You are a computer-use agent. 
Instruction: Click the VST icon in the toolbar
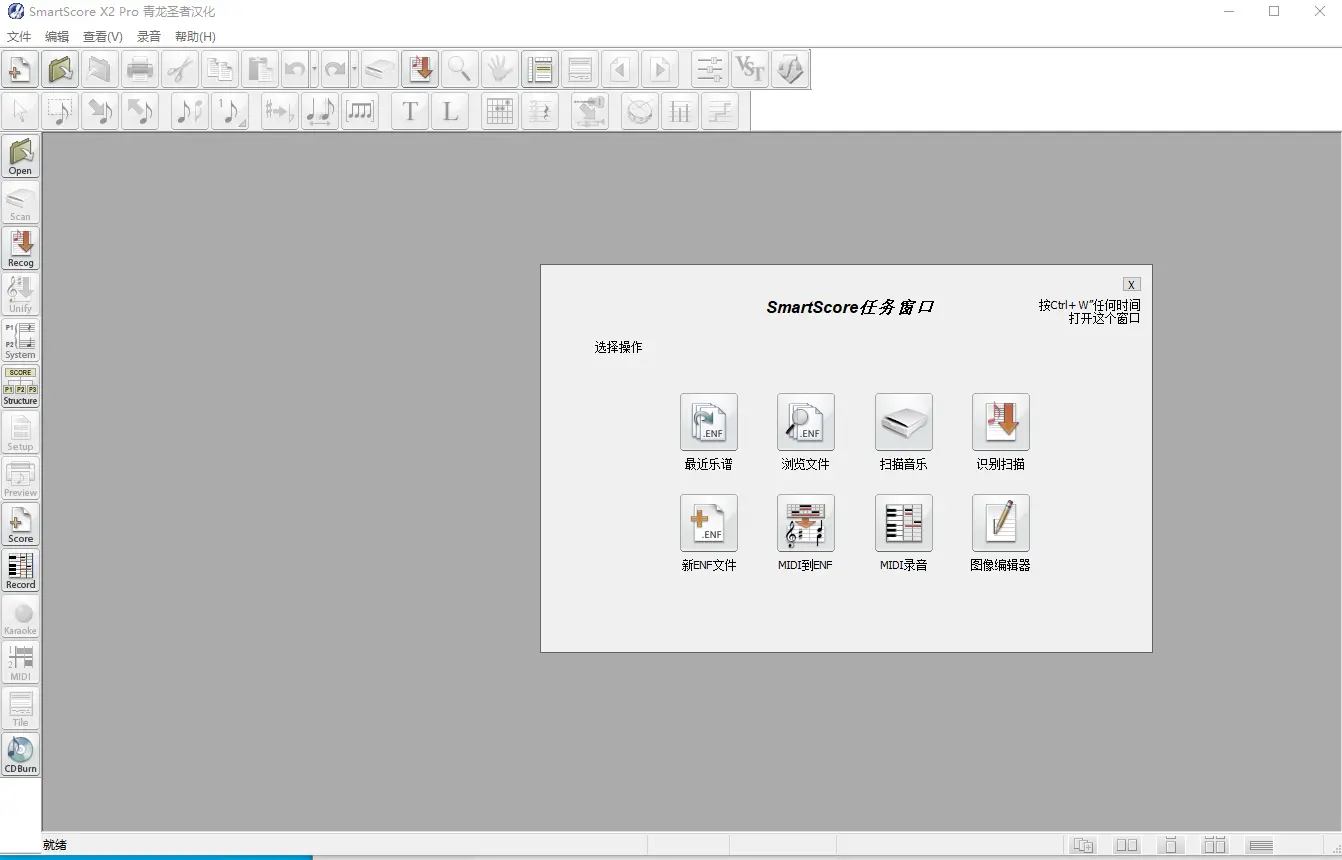[x=750, y=70]
